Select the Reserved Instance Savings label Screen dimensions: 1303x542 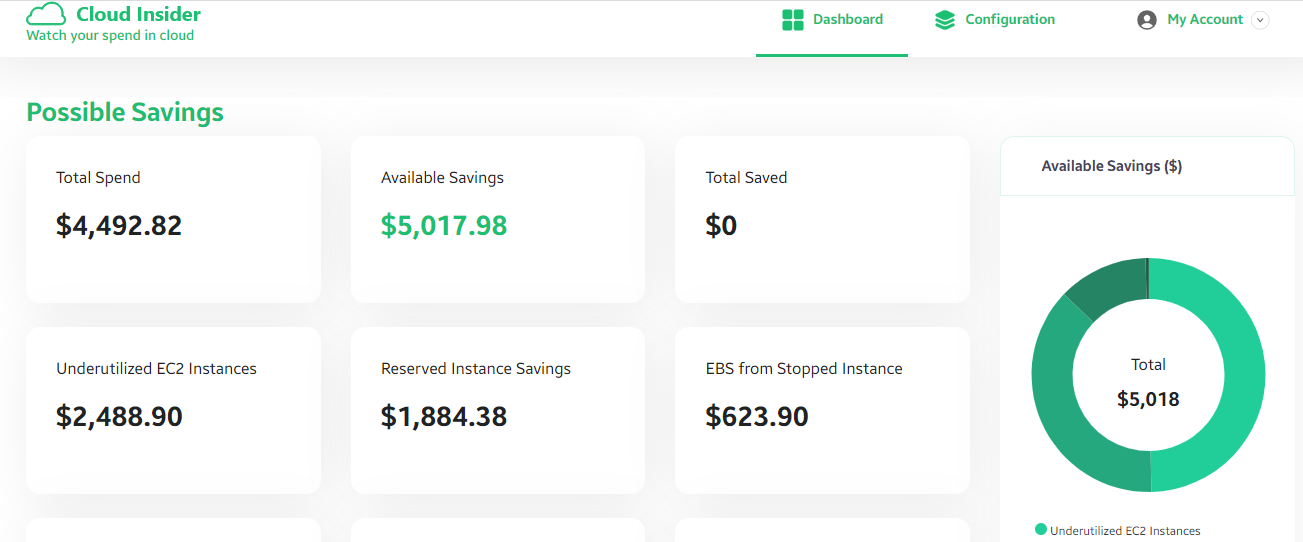tap(476, 369)
